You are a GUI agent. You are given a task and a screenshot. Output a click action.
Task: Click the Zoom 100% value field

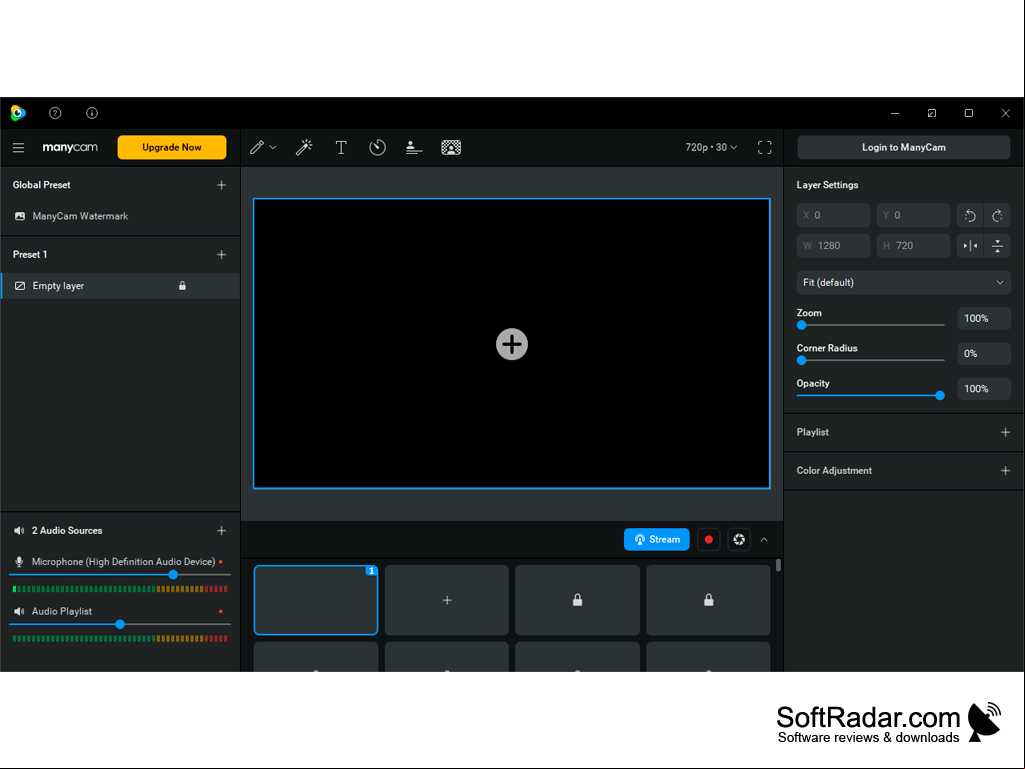click(x=984, y=318)
